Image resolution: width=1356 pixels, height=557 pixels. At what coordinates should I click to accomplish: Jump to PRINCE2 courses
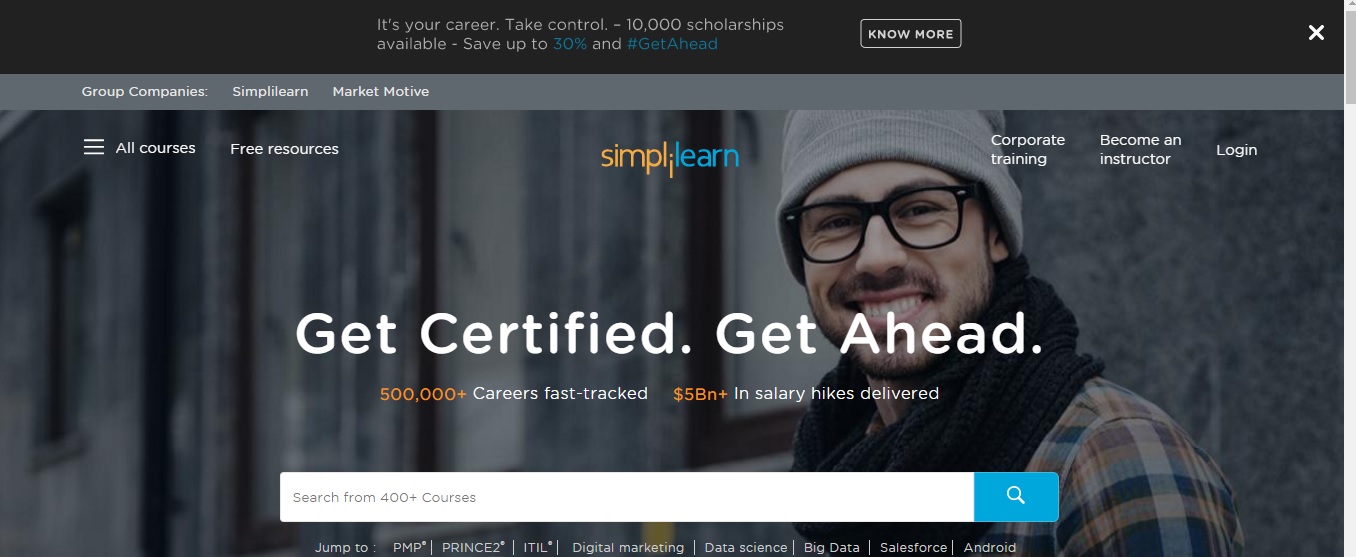[x=473, y=548]
